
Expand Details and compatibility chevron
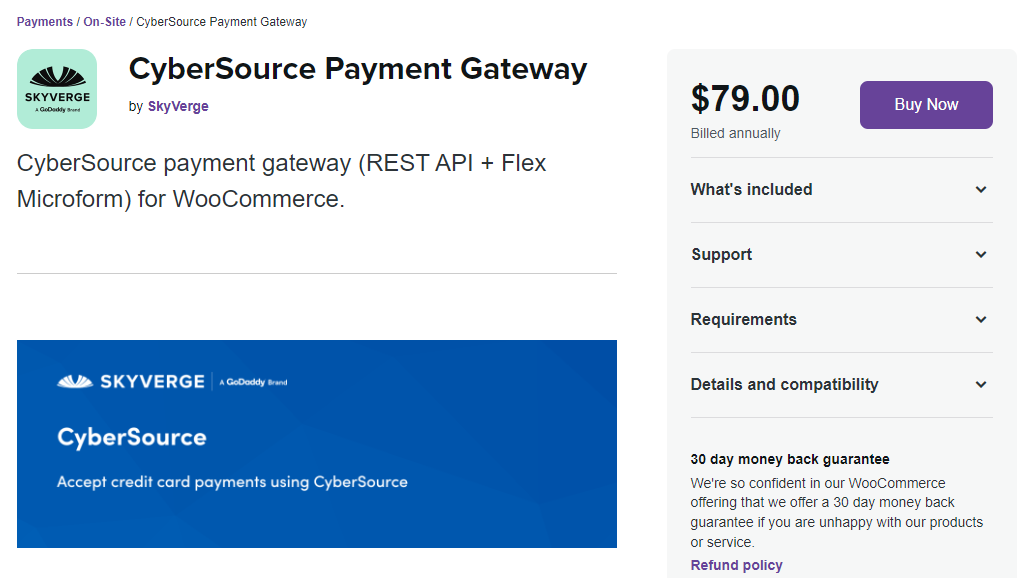point(981,385)
